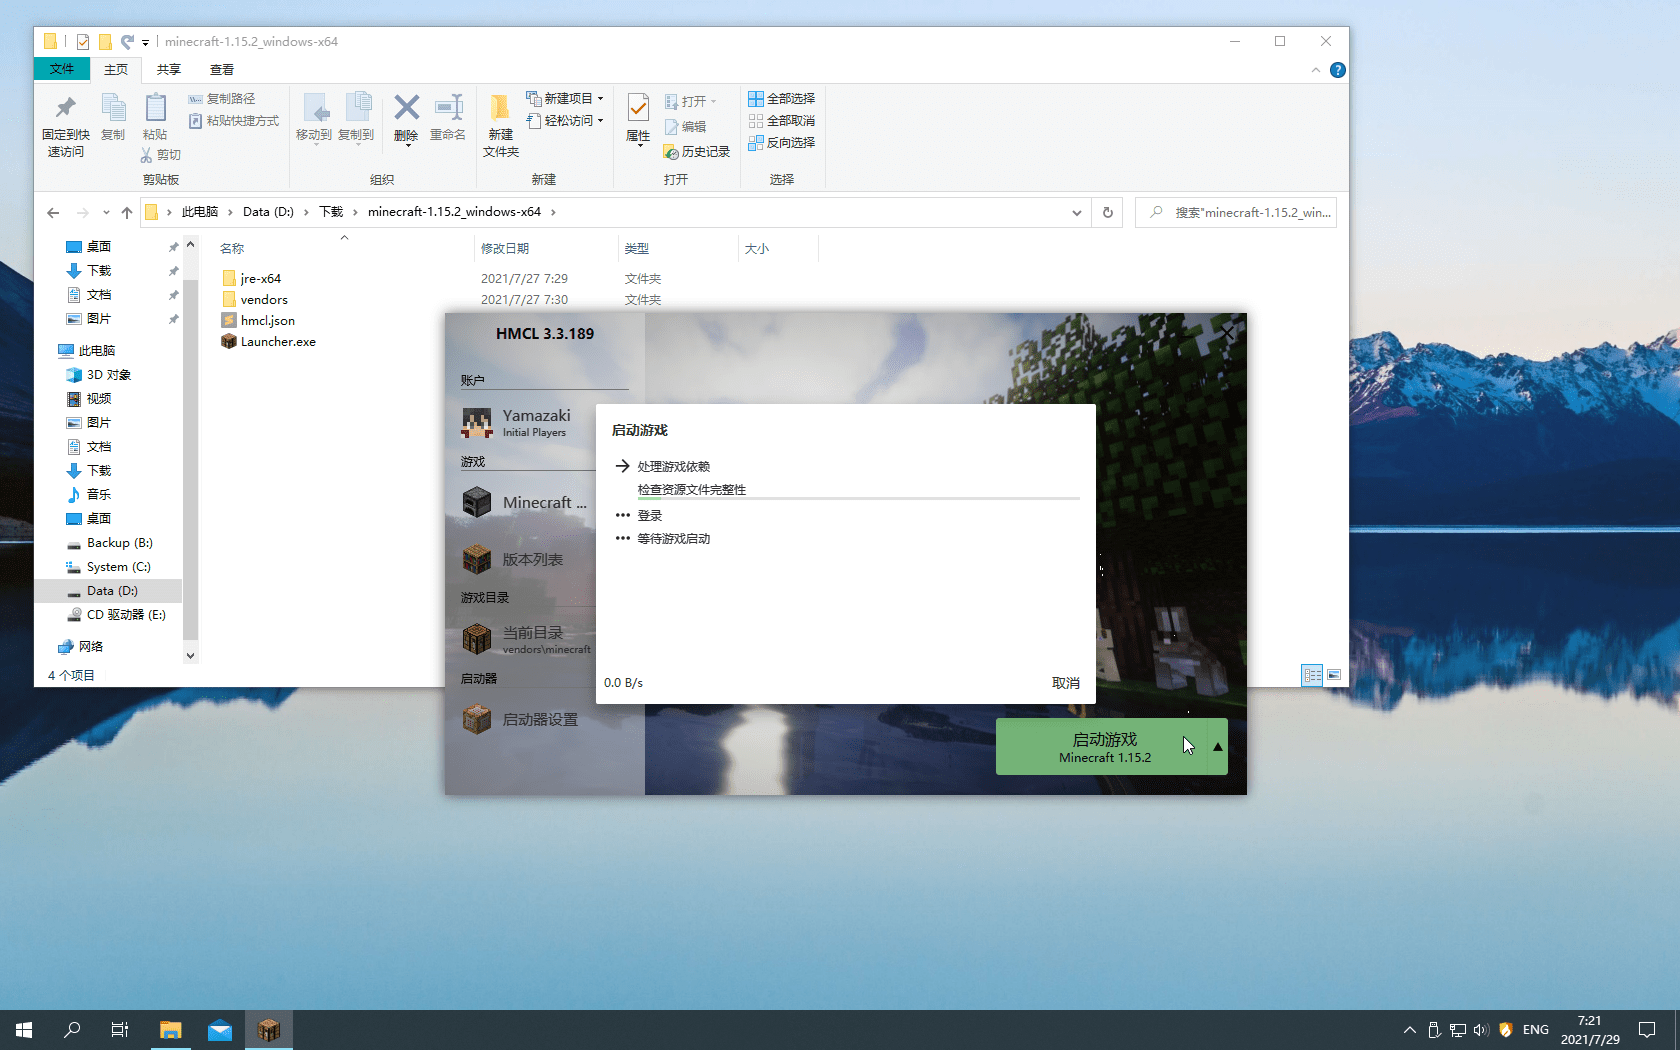Switch to the view (查看) ribbon tab
The height and width of the screenshot is (1050, 1680).
(x=221, y=69)
